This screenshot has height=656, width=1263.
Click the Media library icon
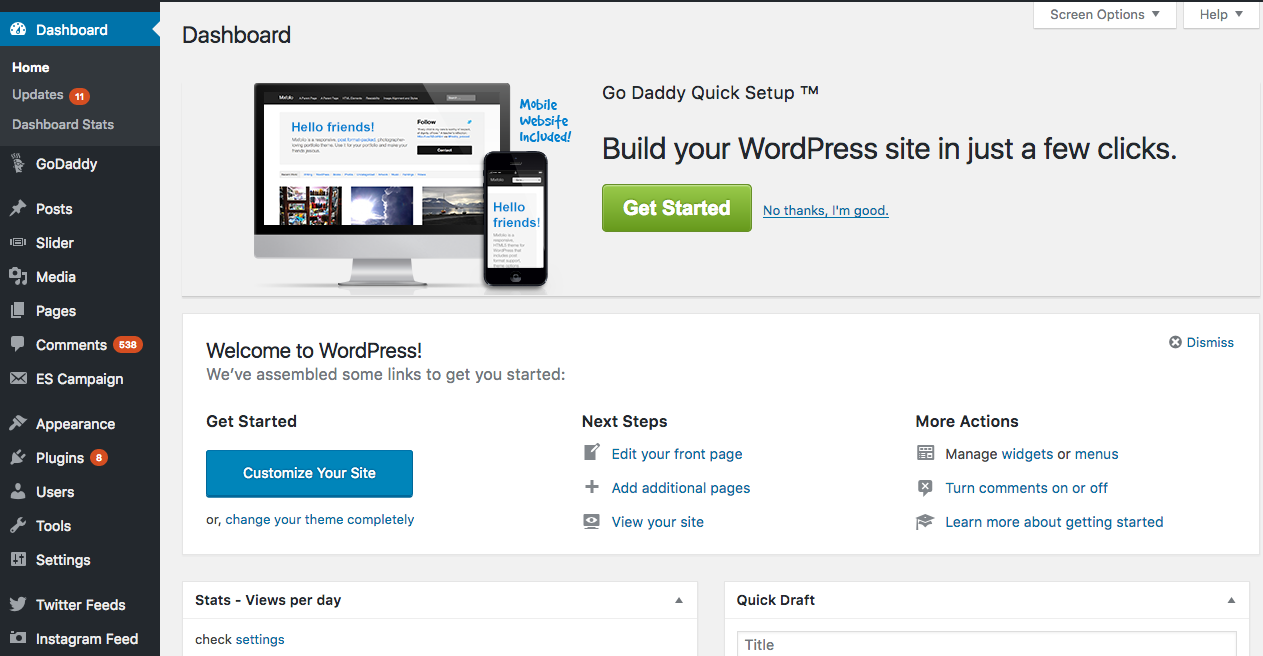tap(18, 277)
